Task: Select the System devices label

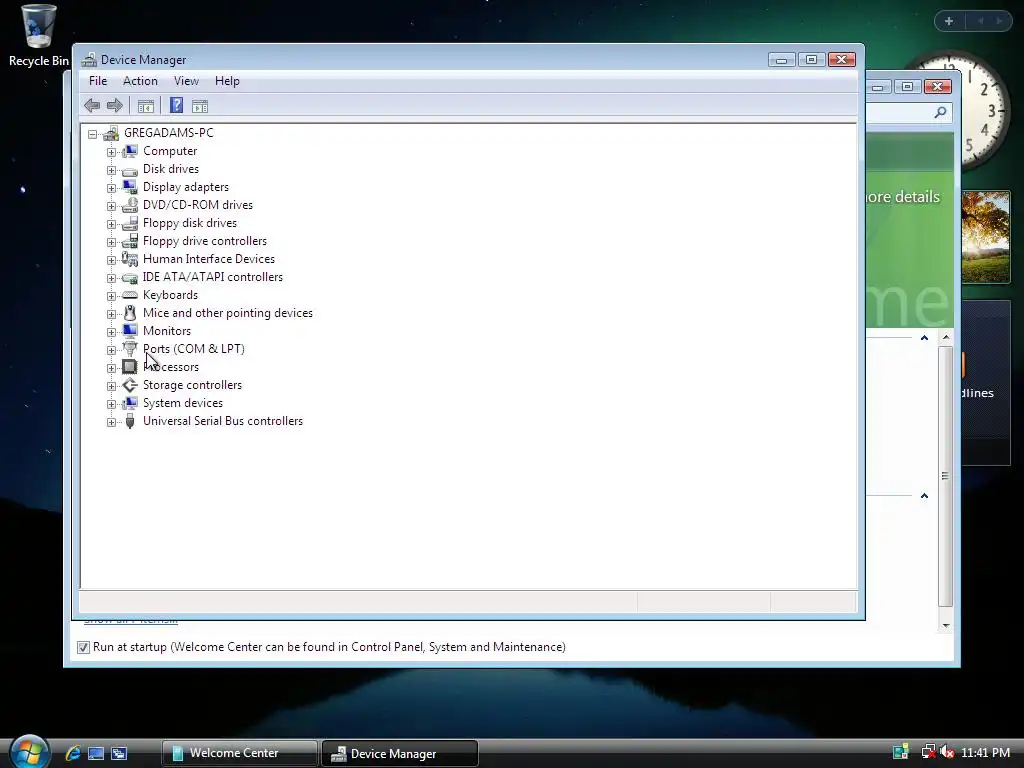Action: point(183,403)
